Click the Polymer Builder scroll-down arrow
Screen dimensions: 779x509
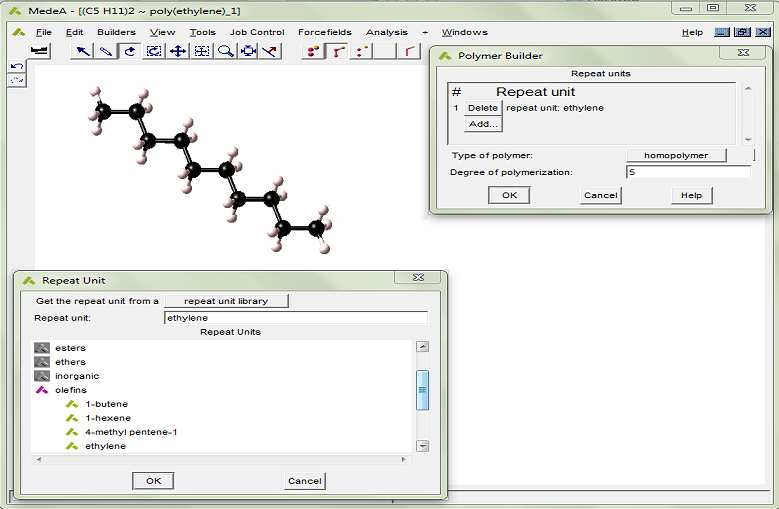tap(748, 140)
